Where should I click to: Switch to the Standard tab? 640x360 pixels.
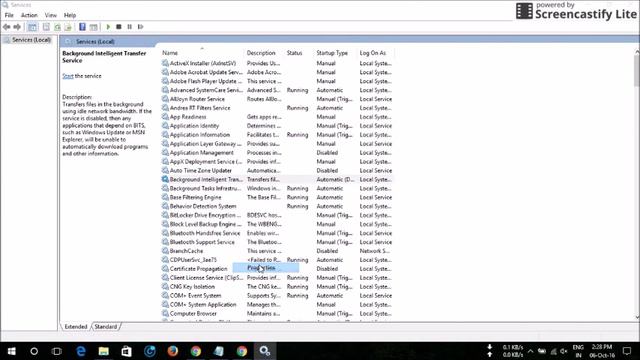pos(106,327)
